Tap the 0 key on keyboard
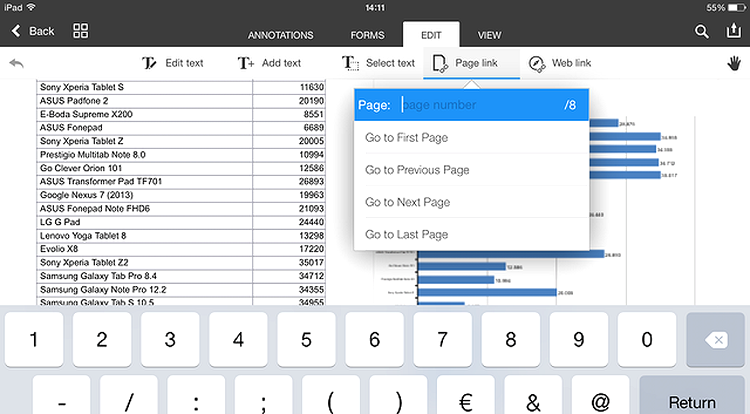The height and width of the screenshot is (414, 750). [647, 339]
